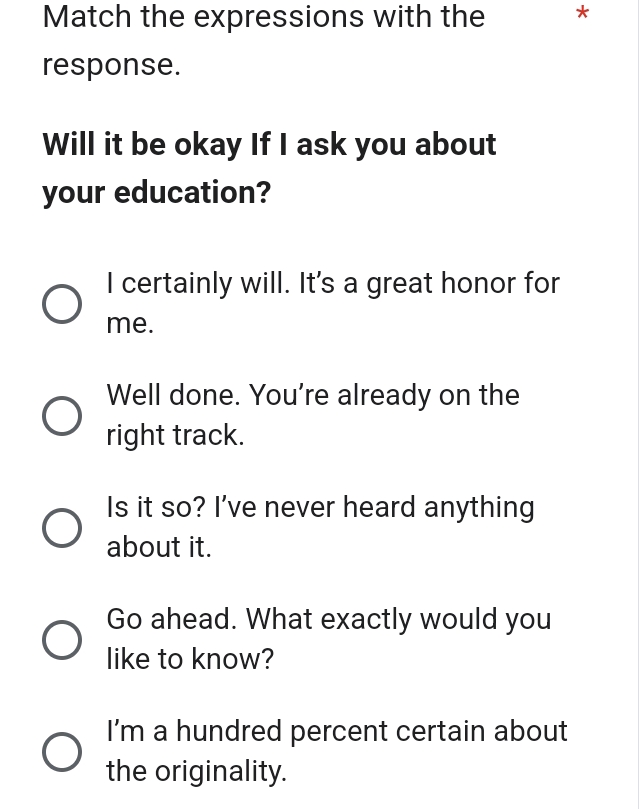Pick the "Is it so?" radio button
Image resolution: width=639 pixels, height=809 pixels.
click(62, 528)
